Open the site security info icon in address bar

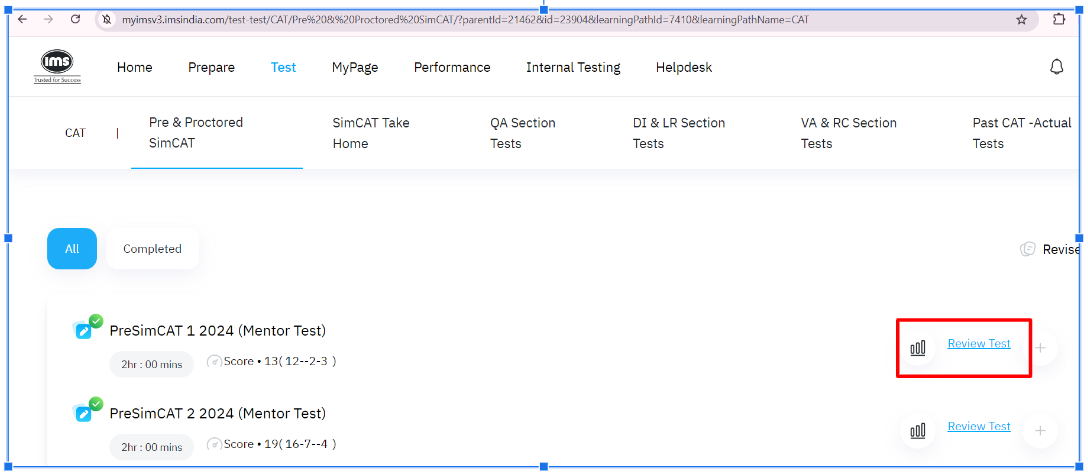[106, 20]
